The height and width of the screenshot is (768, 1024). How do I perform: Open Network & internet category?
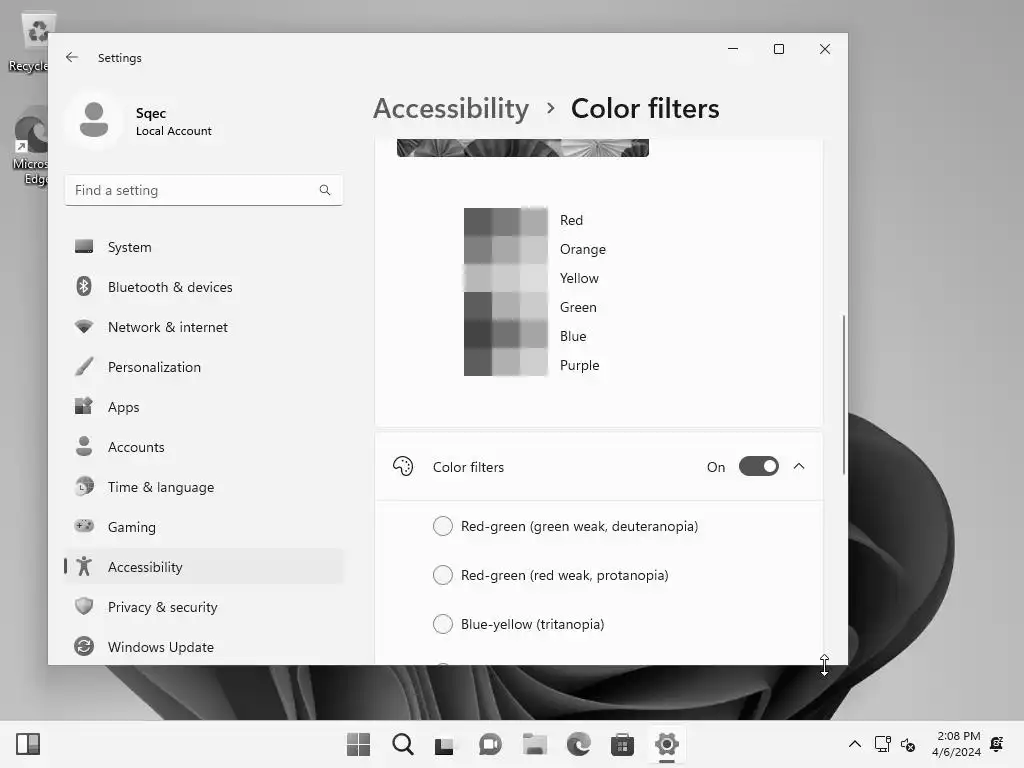click(x=204, y=327)
